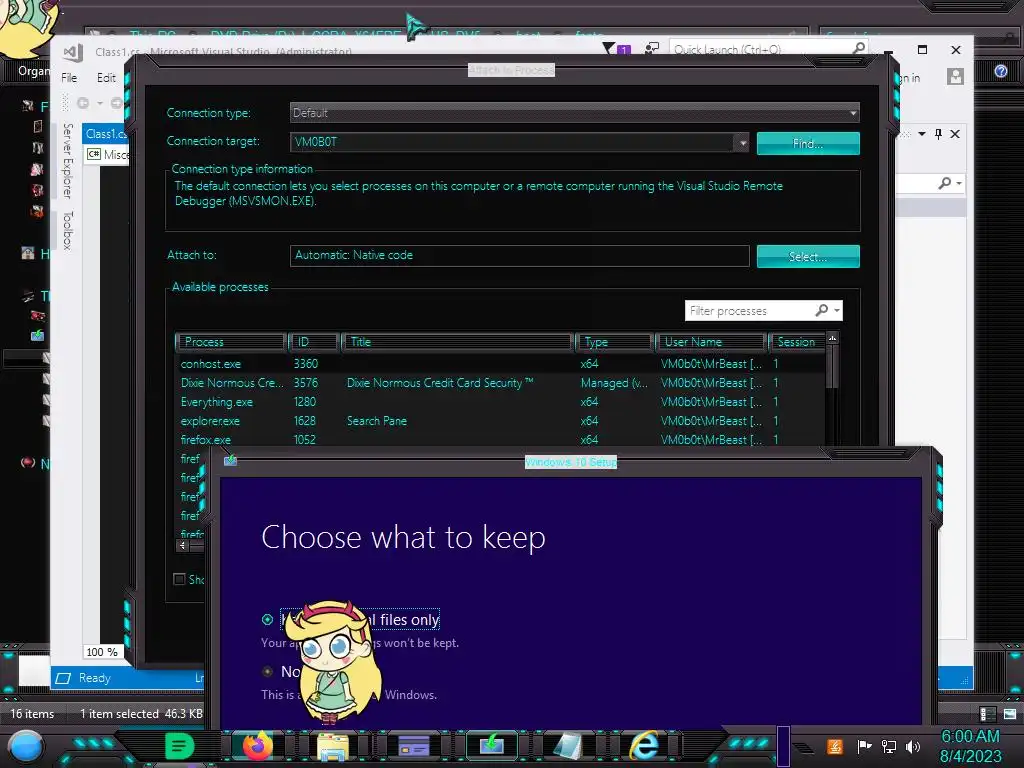This screenshot has height=768, width=1024.
Task: Open the Visual Studio side panel window options dropdown arrow
Action: (921, 134)
